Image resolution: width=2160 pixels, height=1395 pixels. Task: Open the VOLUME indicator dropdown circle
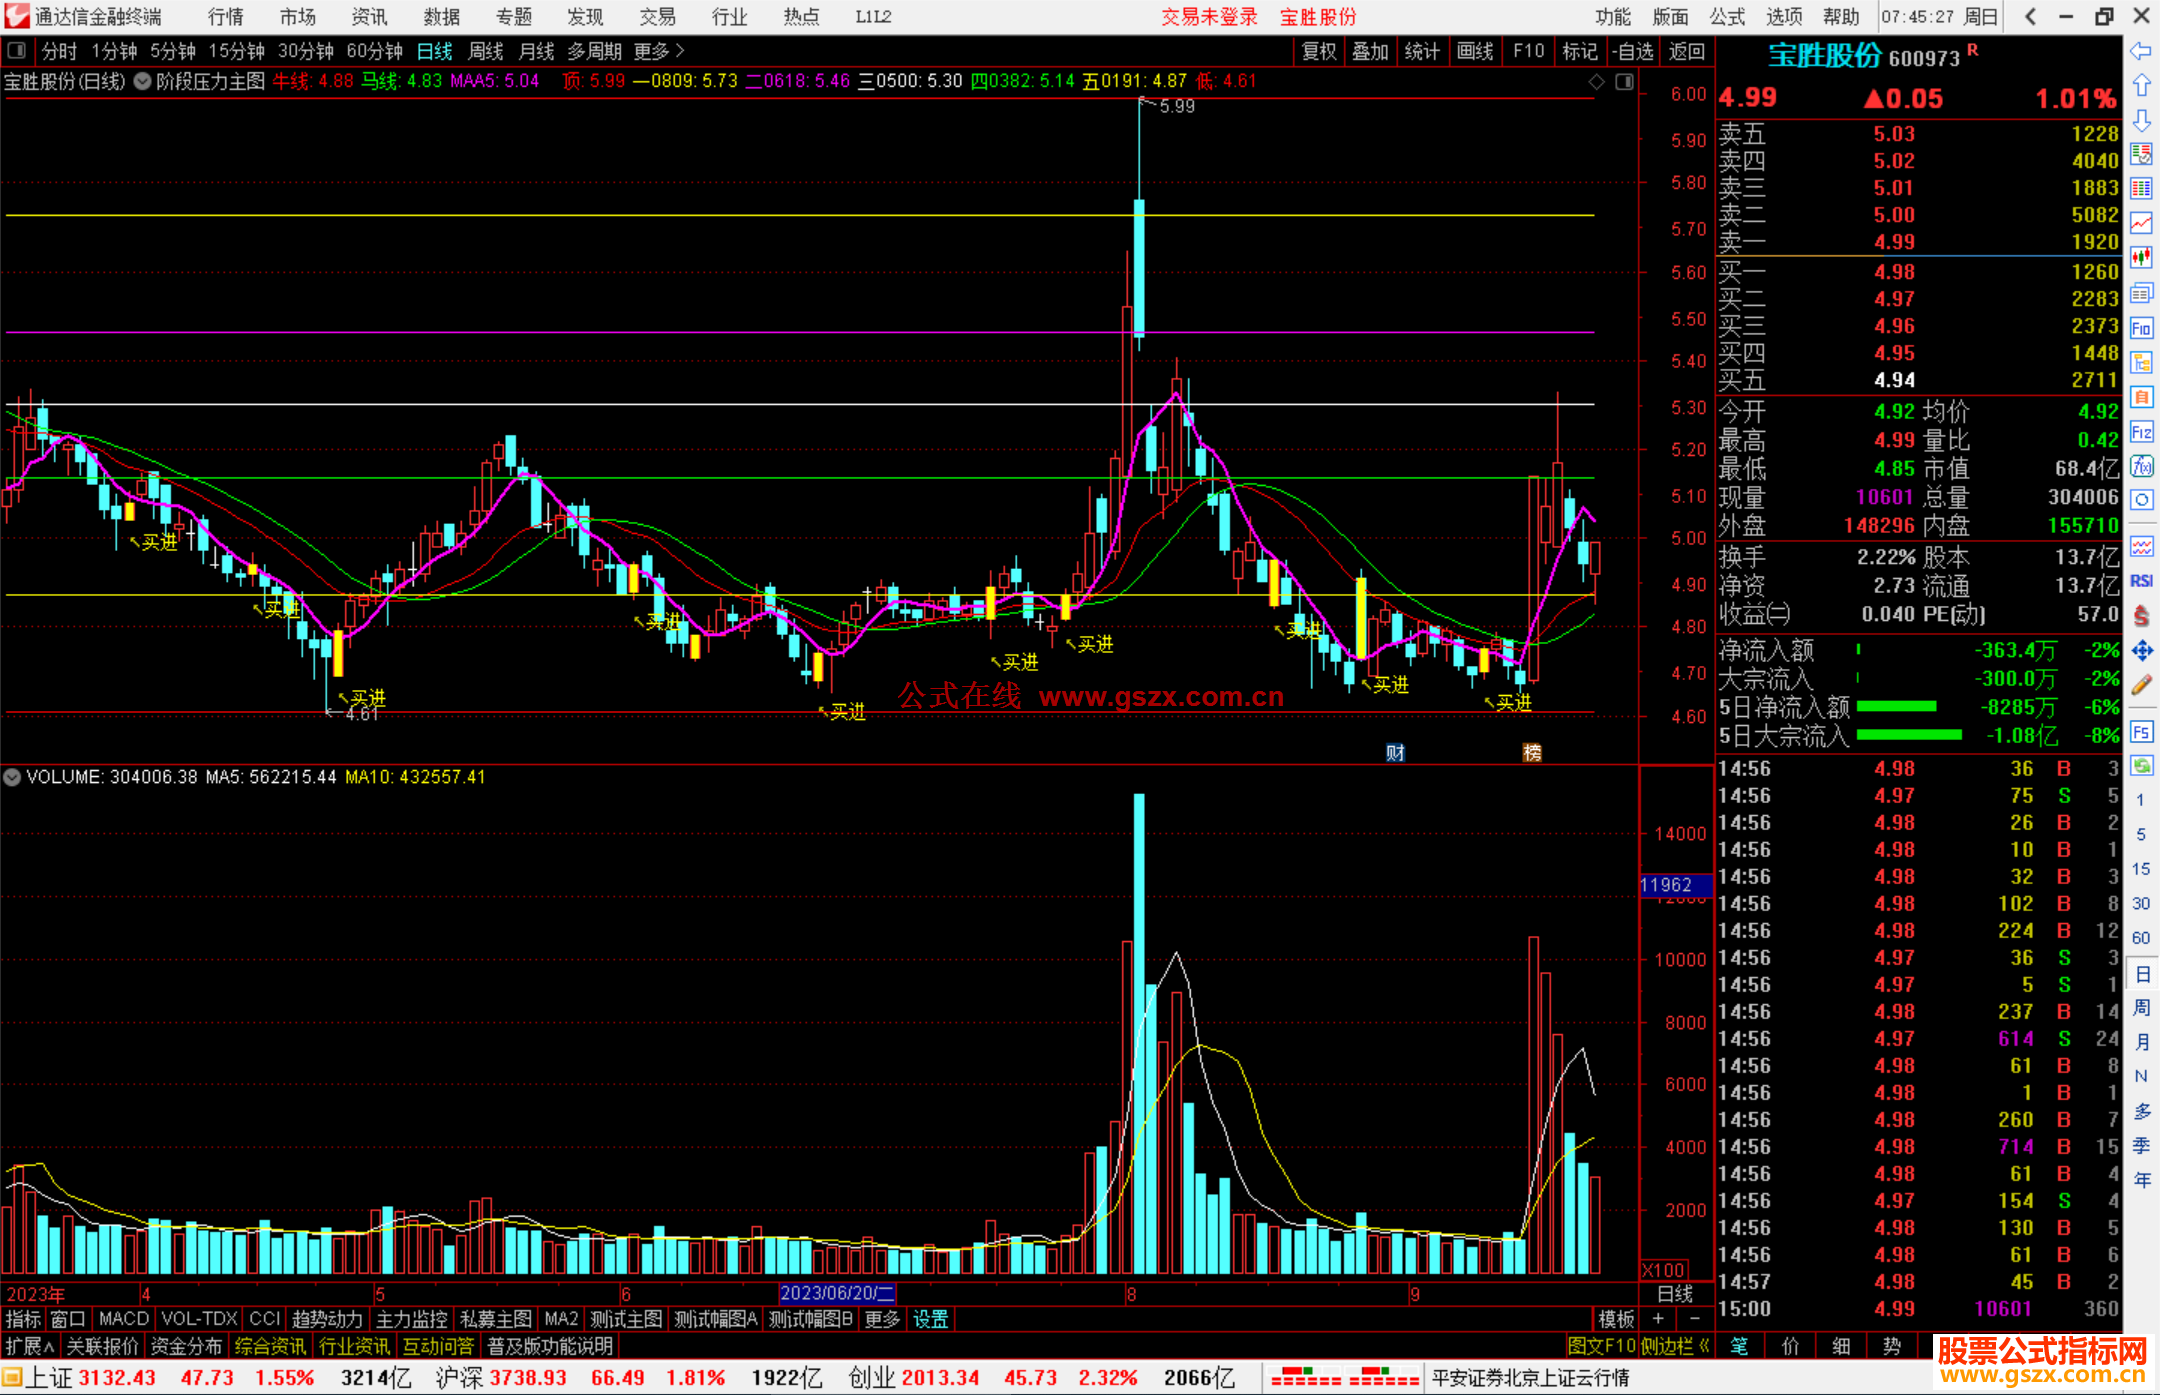(x=12, y=777)
